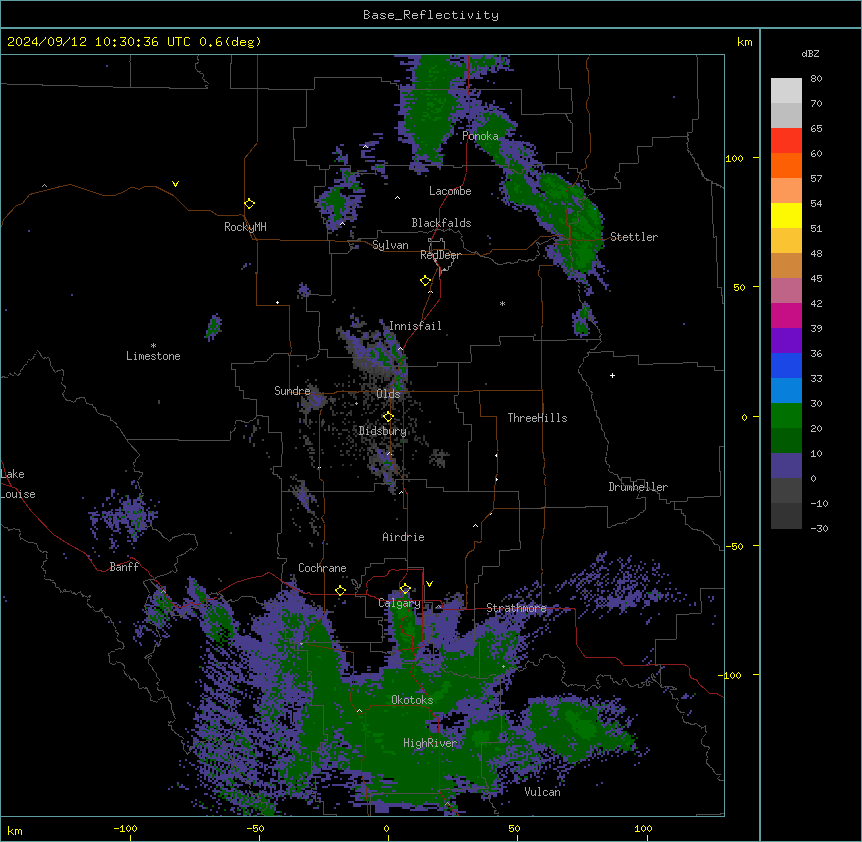
Task: Click the magenta 39-42 dBZ legend swatch
Action: pos(786,315)
